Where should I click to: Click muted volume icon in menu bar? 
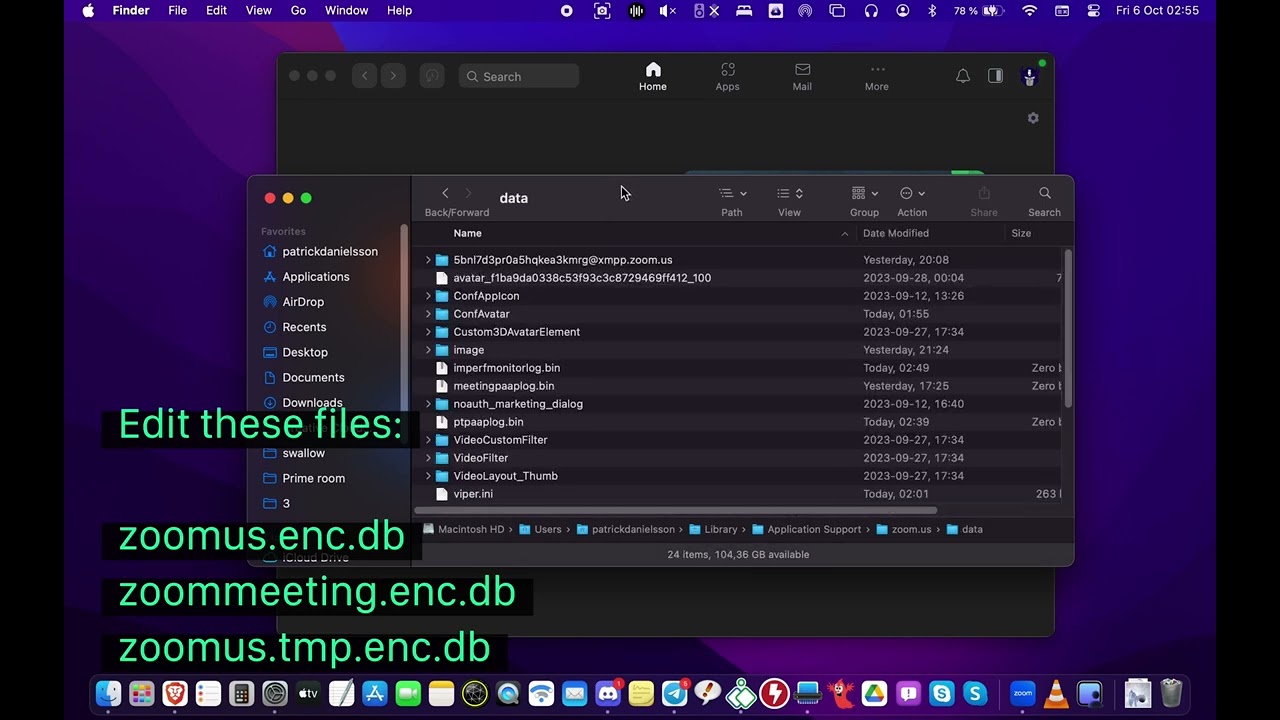pyautogui.click(x=667, y=10)
